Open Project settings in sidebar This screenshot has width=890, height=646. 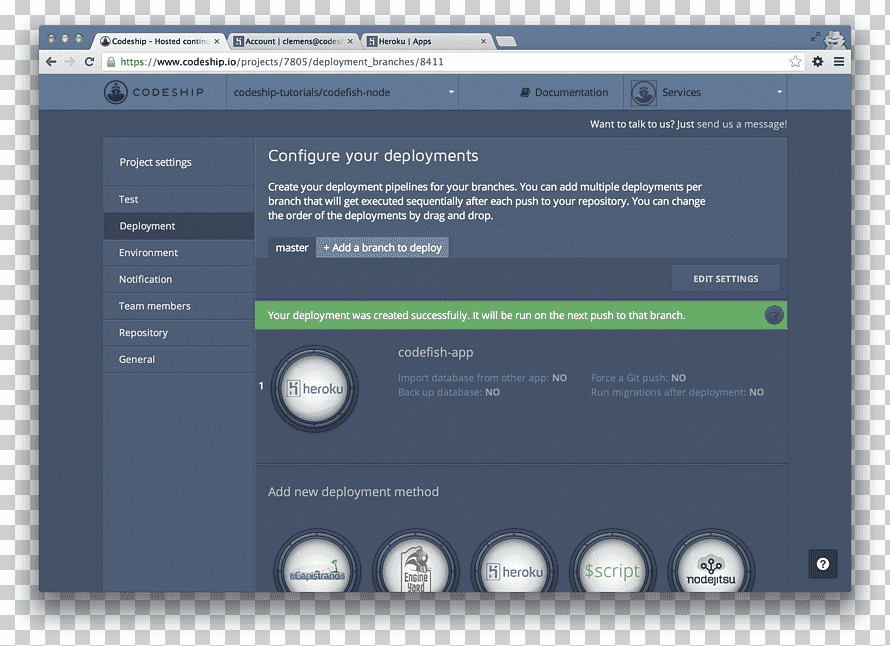[155, 162]
